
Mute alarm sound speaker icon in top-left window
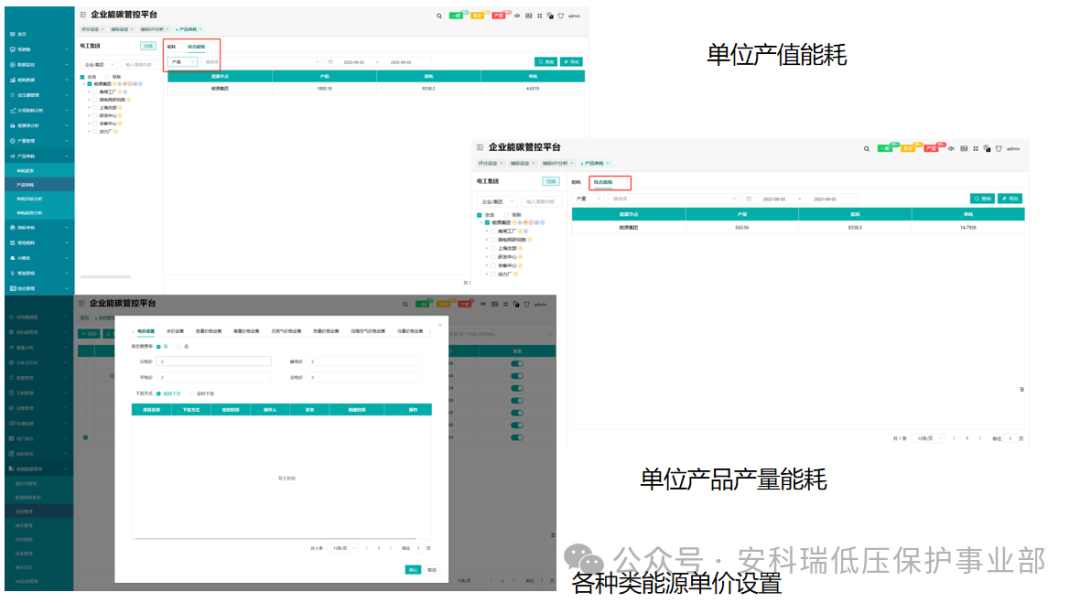pyautogui.click(x=517, y=15)
